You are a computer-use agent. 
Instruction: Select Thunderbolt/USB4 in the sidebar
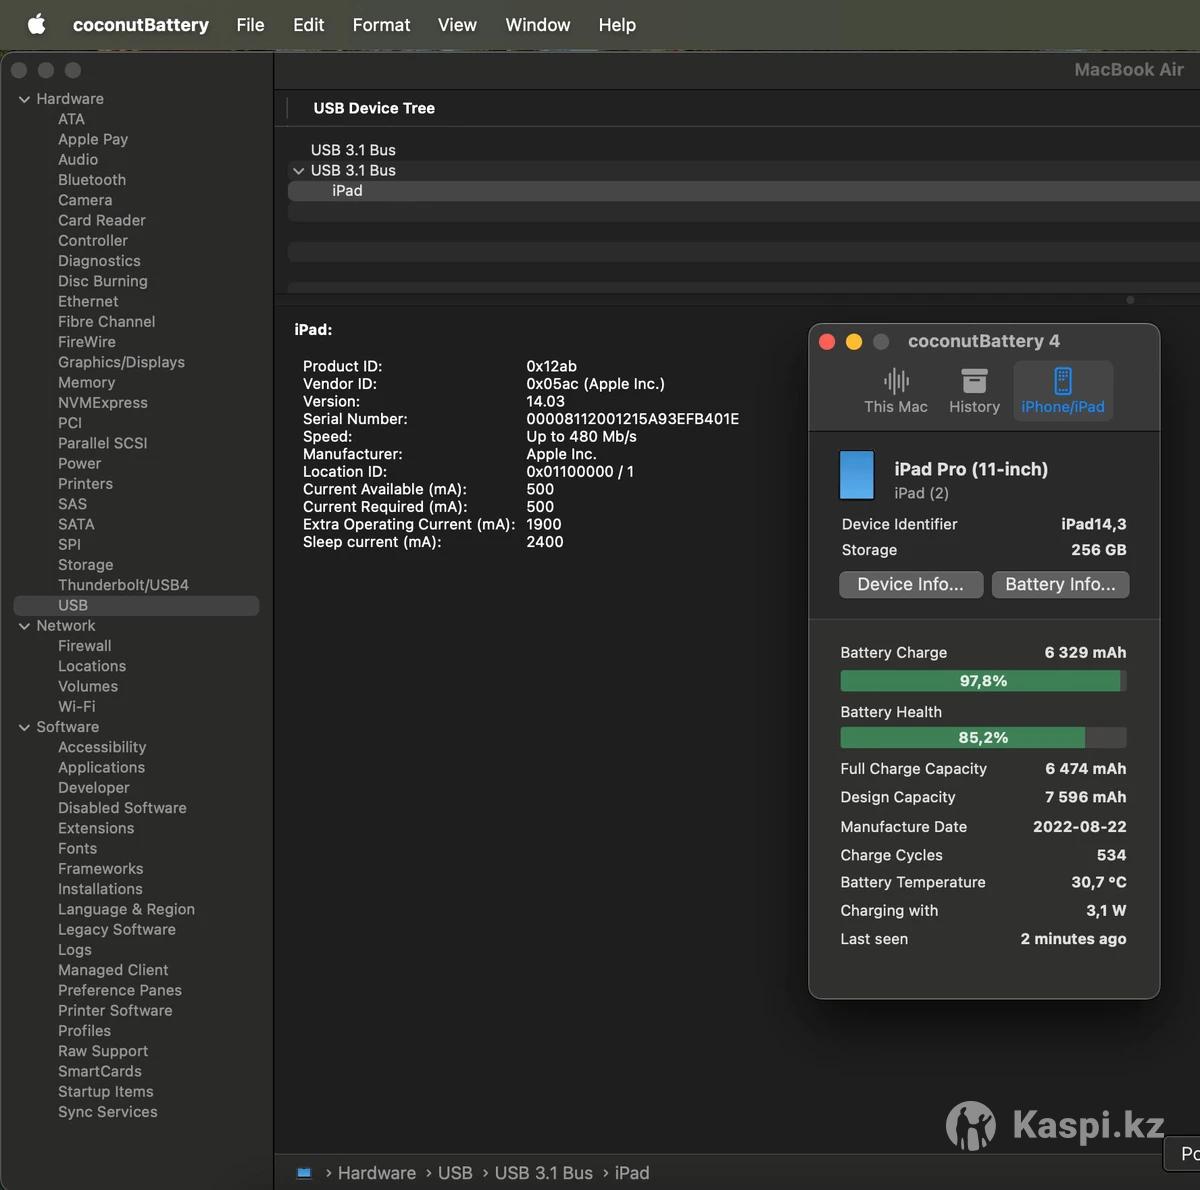point(123,585)
